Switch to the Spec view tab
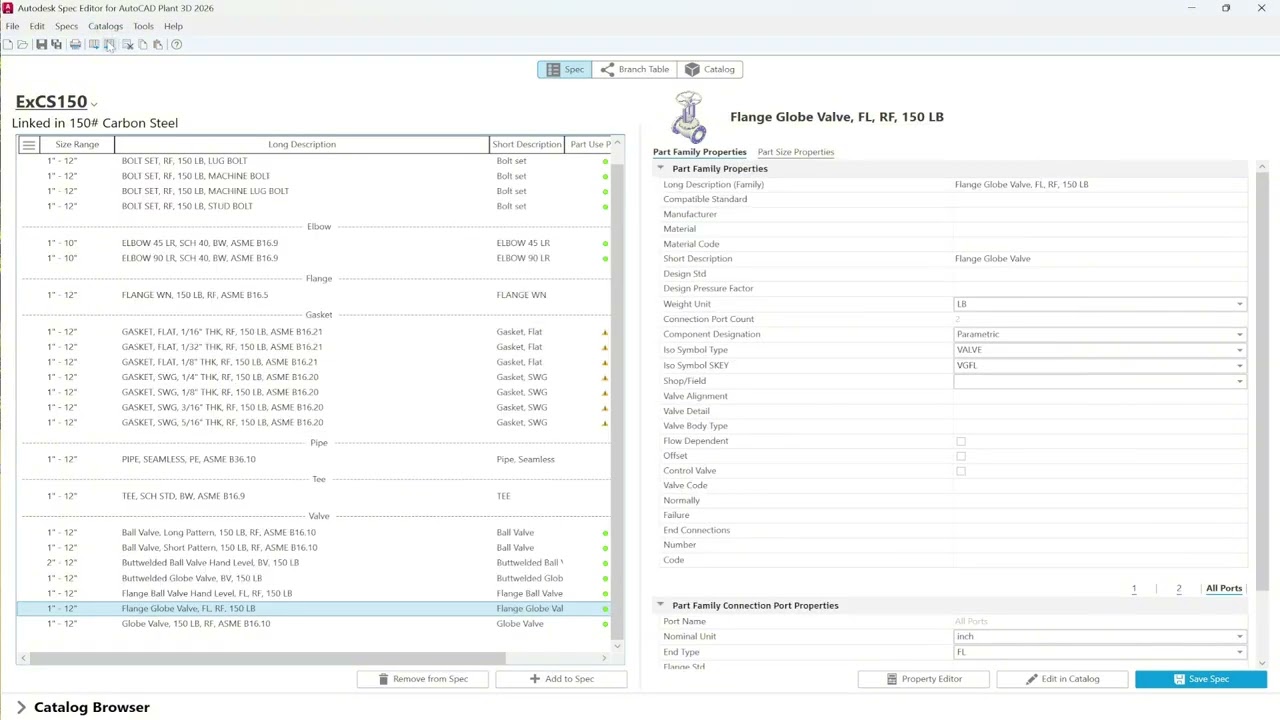Viewport: 1280px width, 720px height. pos(564,70)
